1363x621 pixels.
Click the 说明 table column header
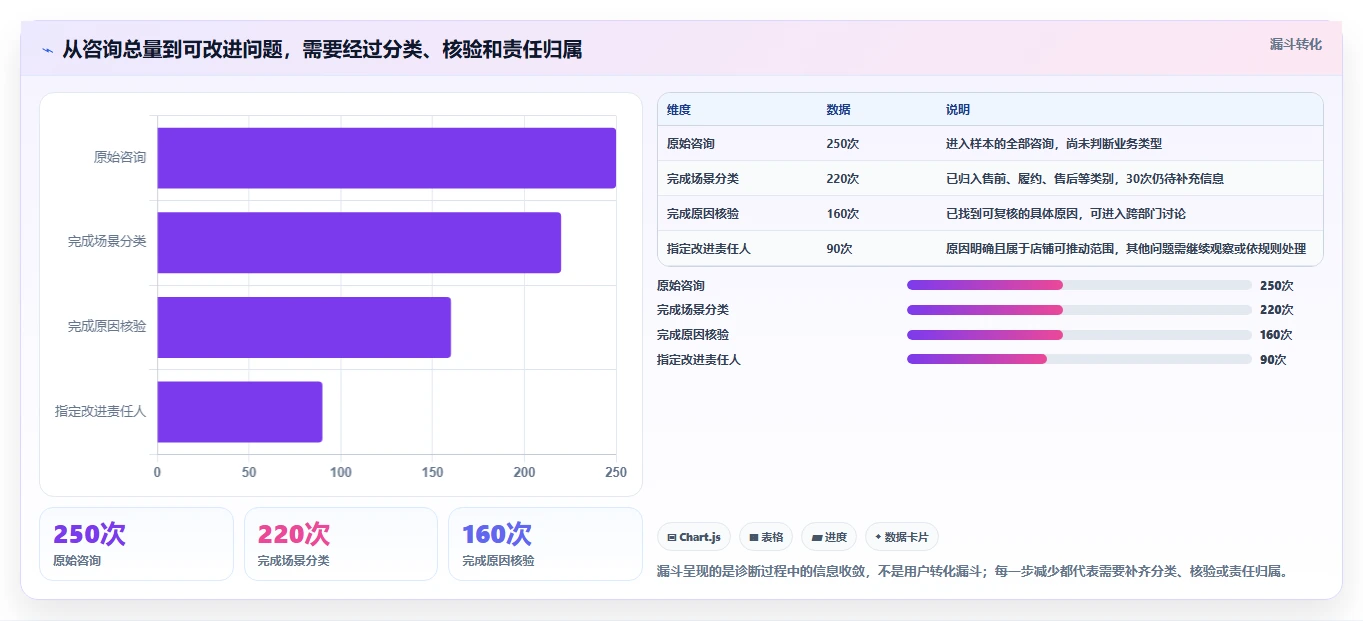pyautogui.click(x=958, y=110)
